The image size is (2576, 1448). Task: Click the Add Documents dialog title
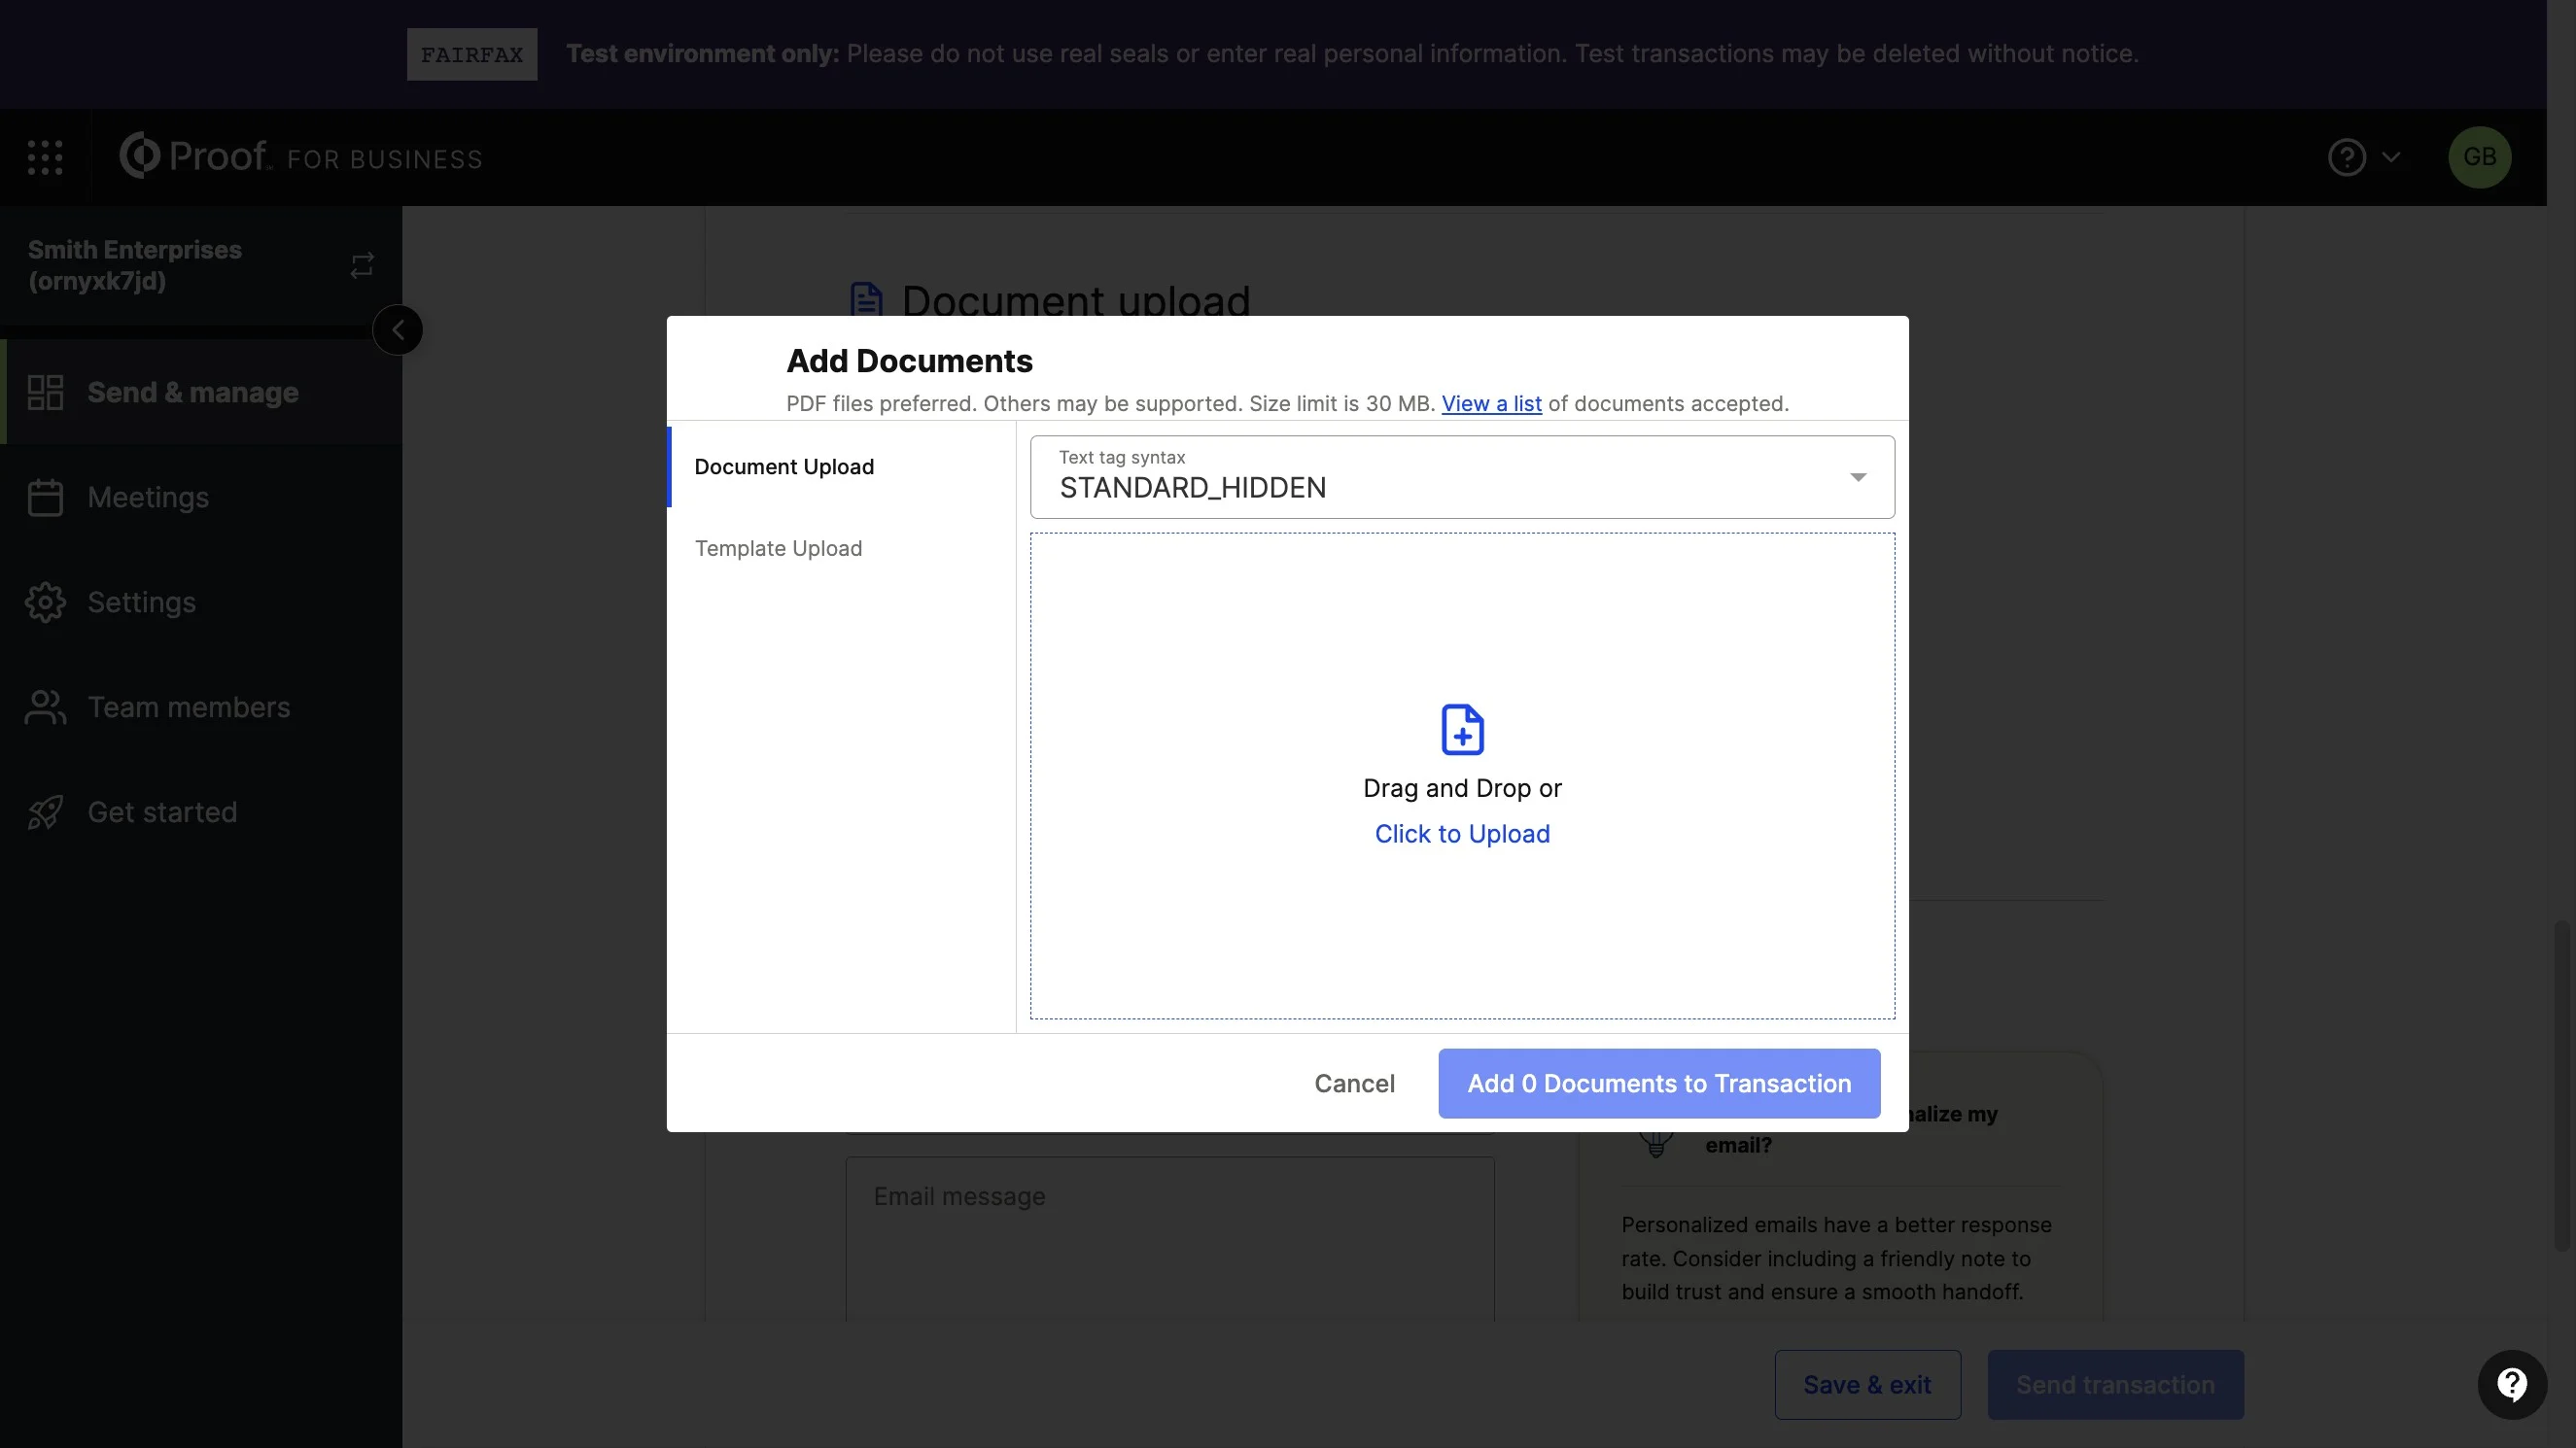tap(909, 361)
